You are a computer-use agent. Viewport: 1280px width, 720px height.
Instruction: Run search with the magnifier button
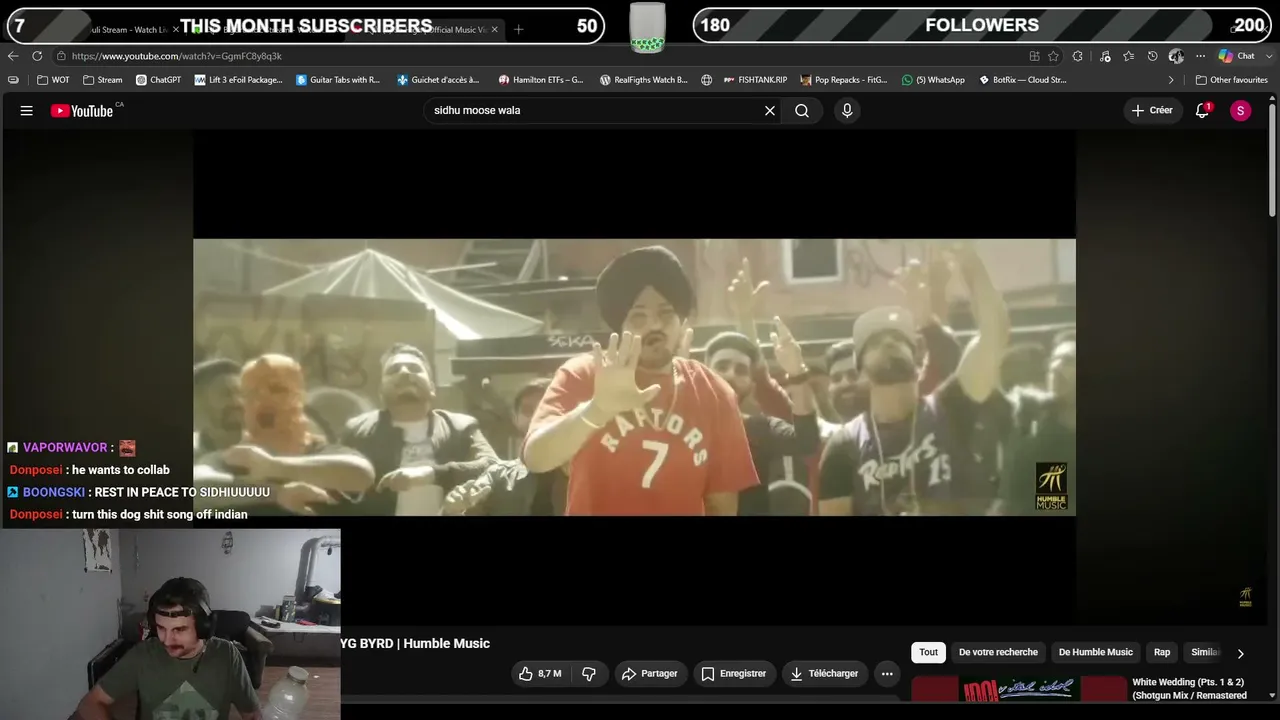click(x=802, y=111)
